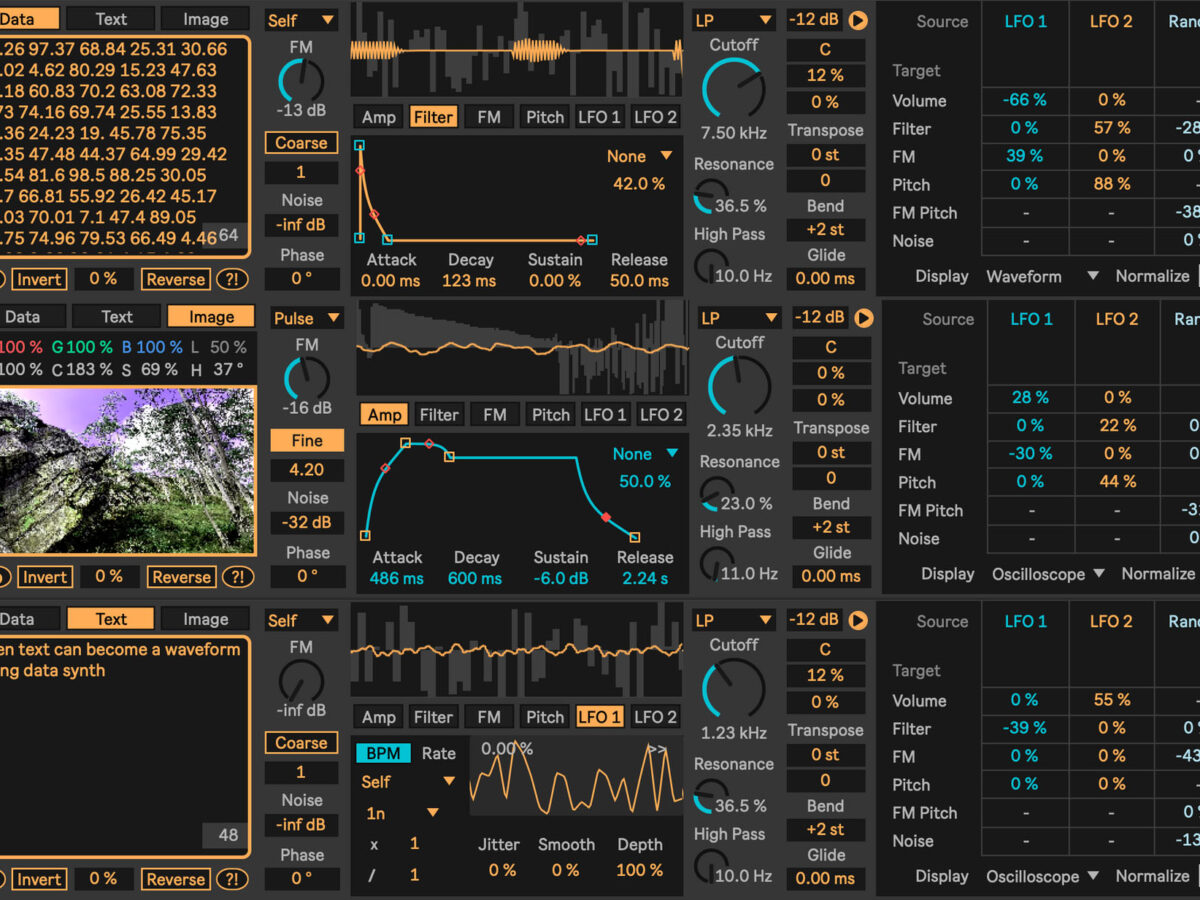Click the Rate button next to BPM

(438, 754)
